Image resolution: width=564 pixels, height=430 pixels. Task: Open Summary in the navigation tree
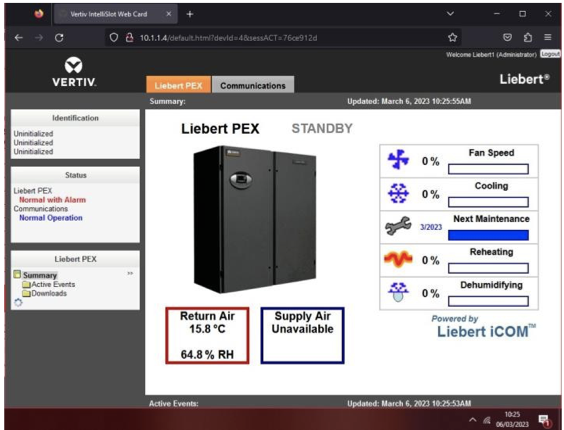(x=40, y=275)
